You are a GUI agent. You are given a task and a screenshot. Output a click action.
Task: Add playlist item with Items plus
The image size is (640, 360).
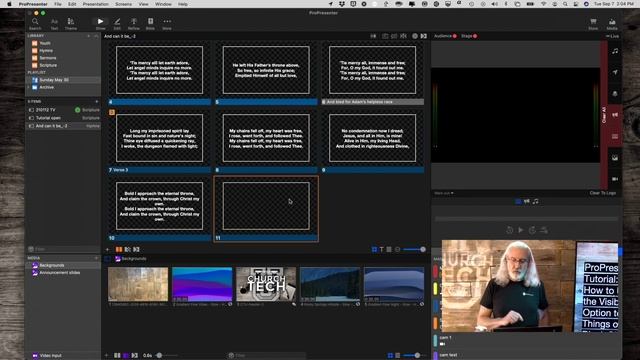pos(97,101)
